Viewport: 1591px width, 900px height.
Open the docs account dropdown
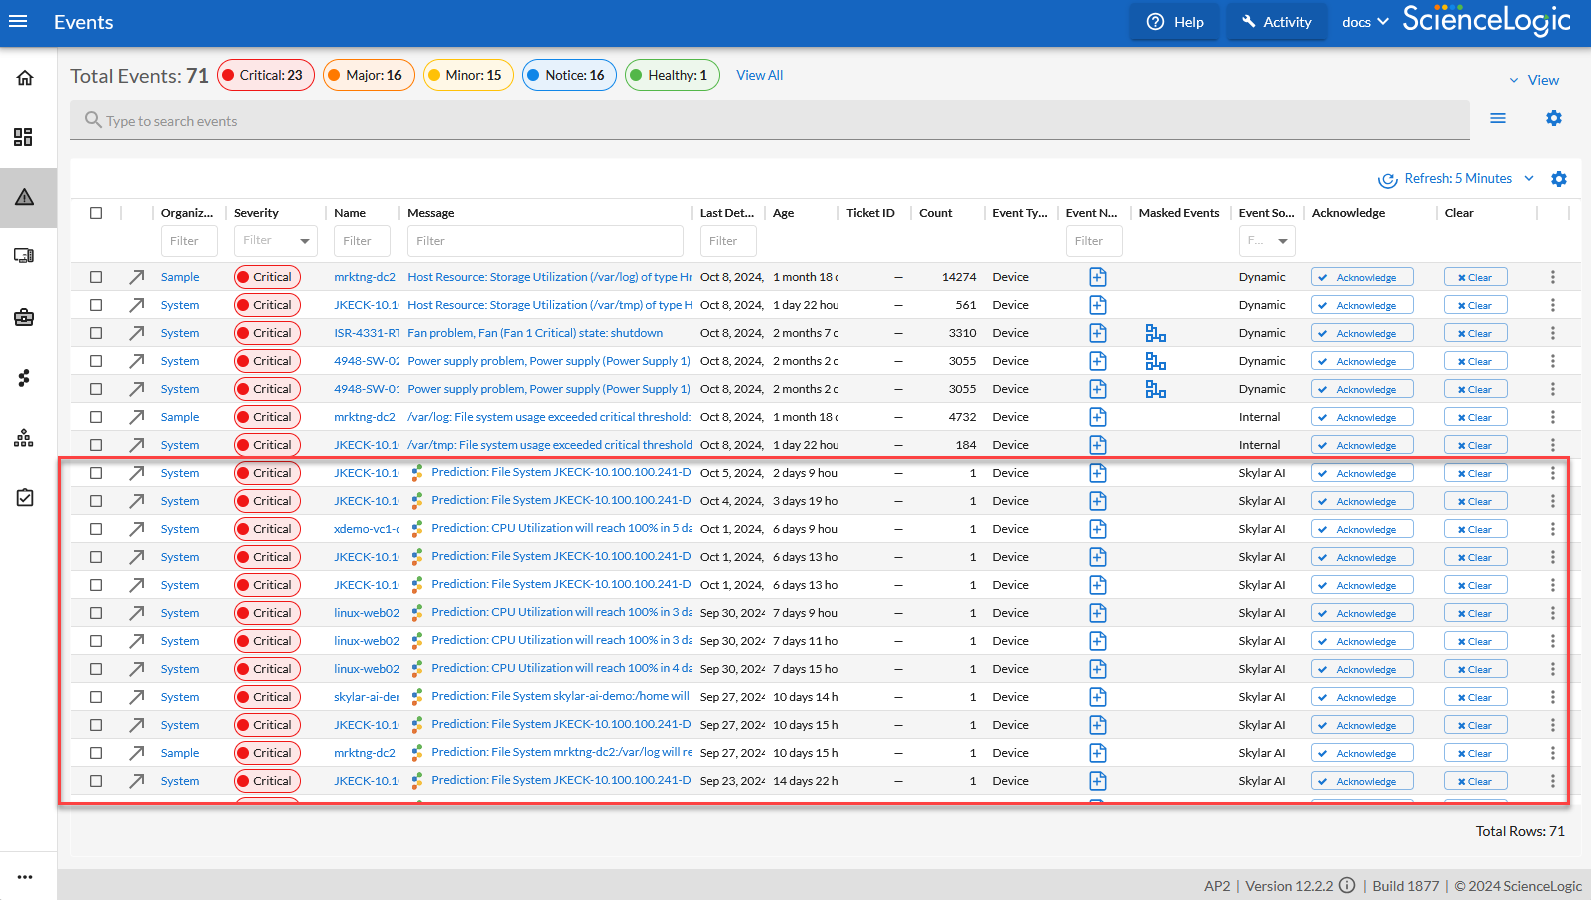pyautogui.click(x=1365, y=22)
